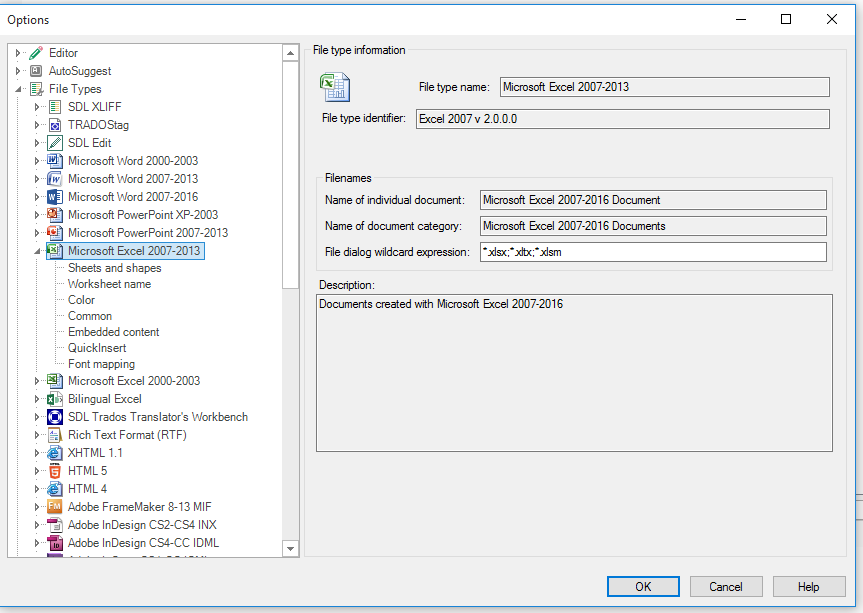Viewport: 863px width, 613px height.
Task: Click the Cancel button
Action: tap(726, 587)
